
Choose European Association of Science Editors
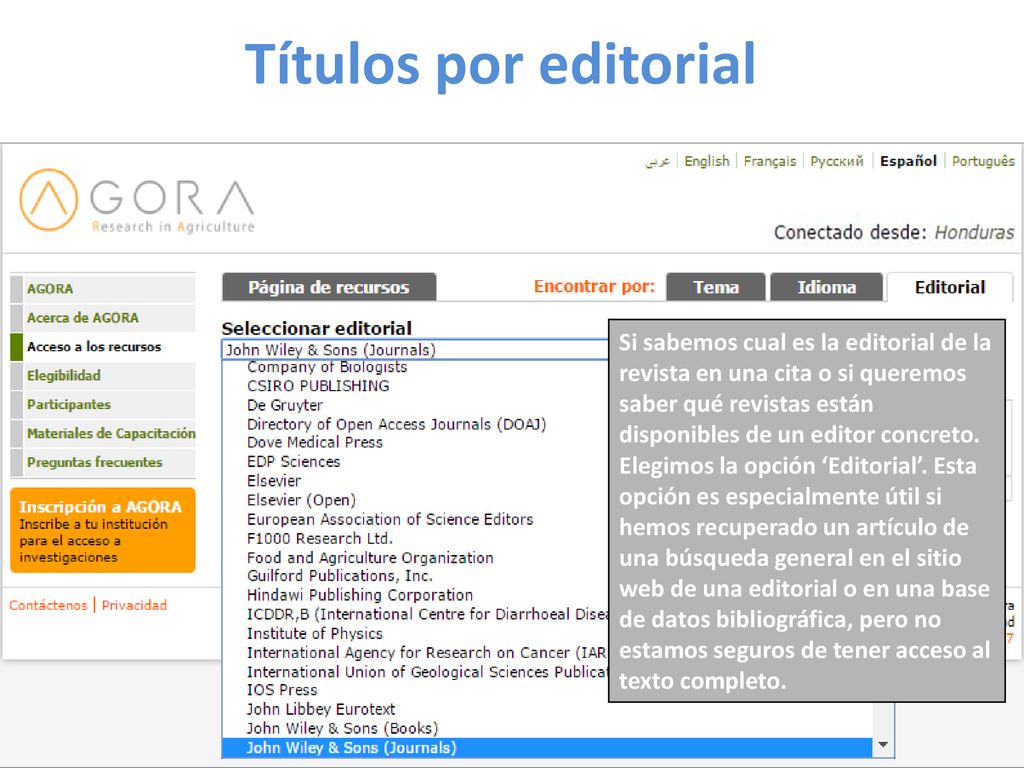[x=390, y=519]
